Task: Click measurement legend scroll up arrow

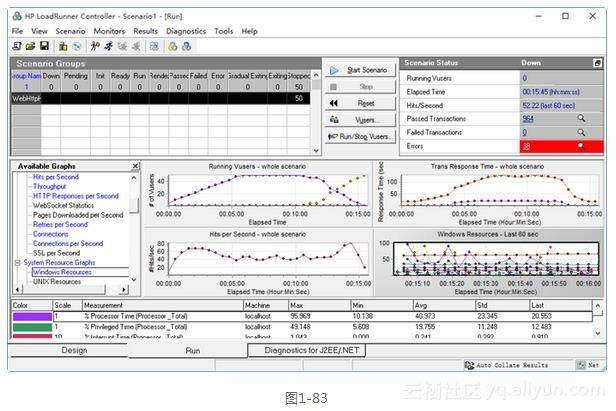Action: tap(598, 306)
